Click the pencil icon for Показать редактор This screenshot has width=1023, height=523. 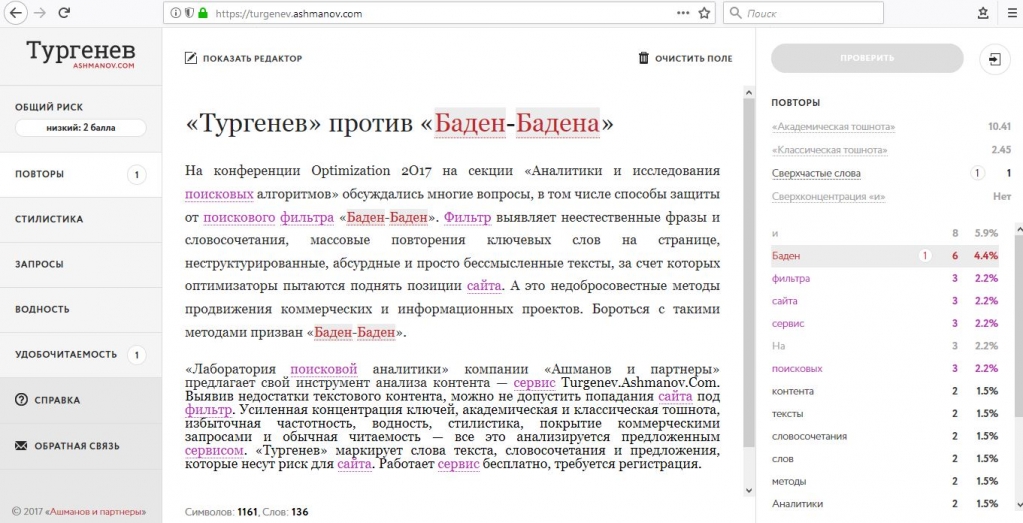coord(191,58)
